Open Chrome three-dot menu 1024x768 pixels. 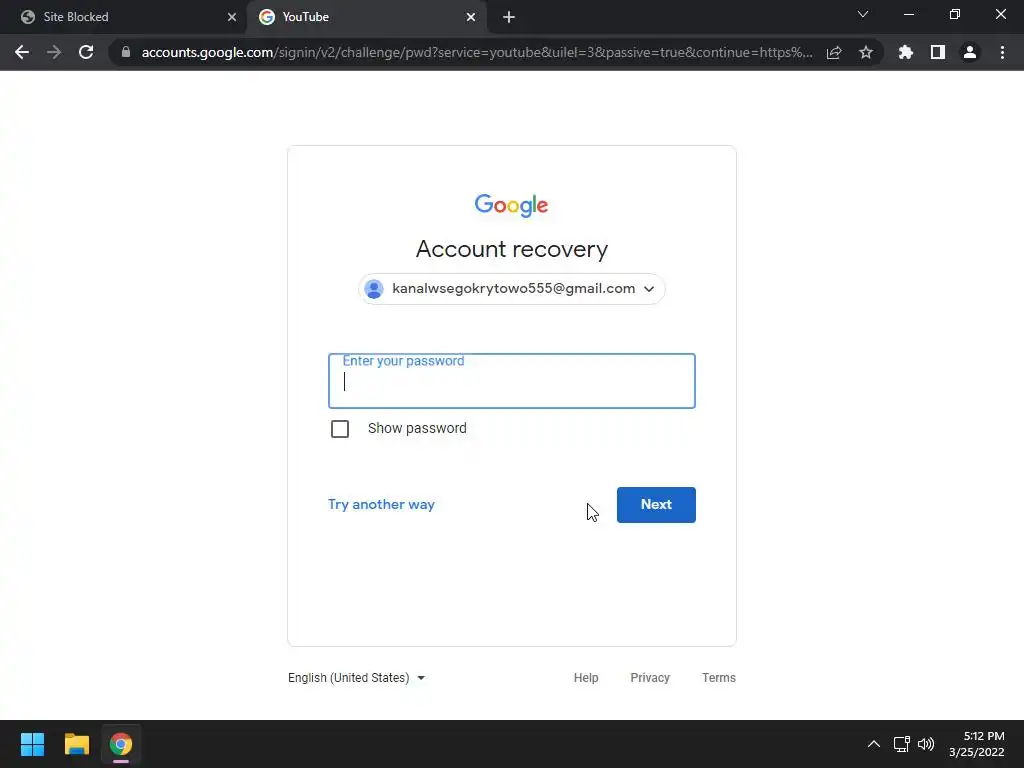tap(1002, 52)
